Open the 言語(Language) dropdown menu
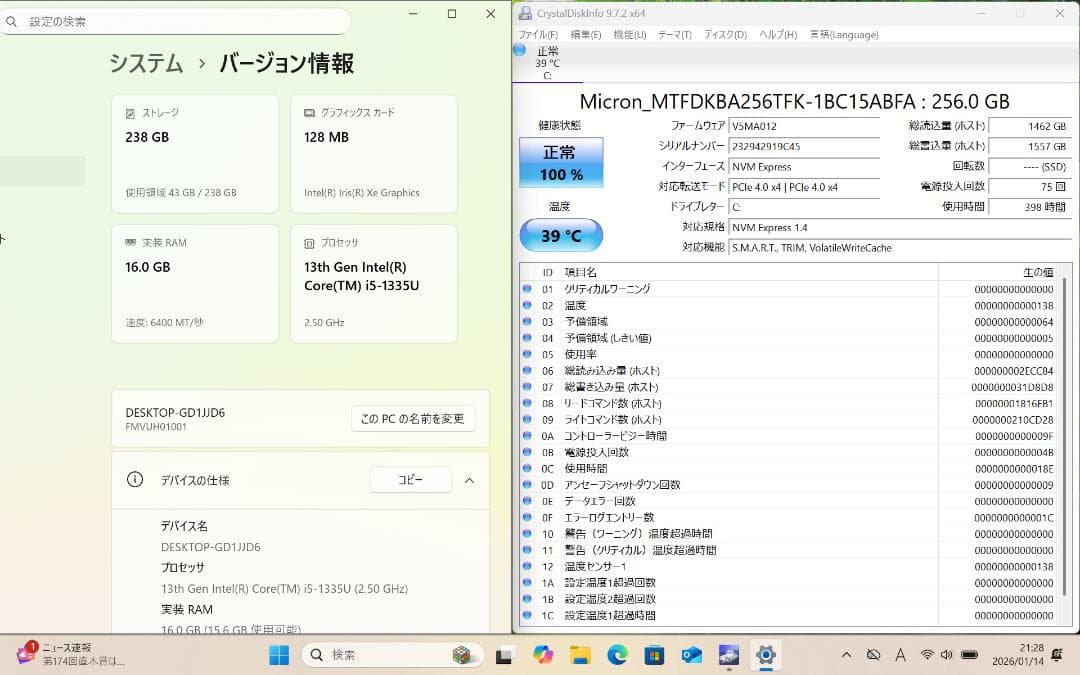This screenshot has width=1080, height=675. click(x=843, y=34)
